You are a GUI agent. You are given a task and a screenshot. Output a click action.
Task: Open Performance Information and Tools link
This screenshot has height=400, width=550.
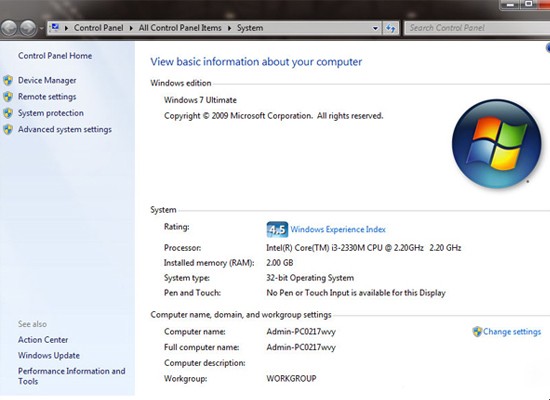(72, 376)
